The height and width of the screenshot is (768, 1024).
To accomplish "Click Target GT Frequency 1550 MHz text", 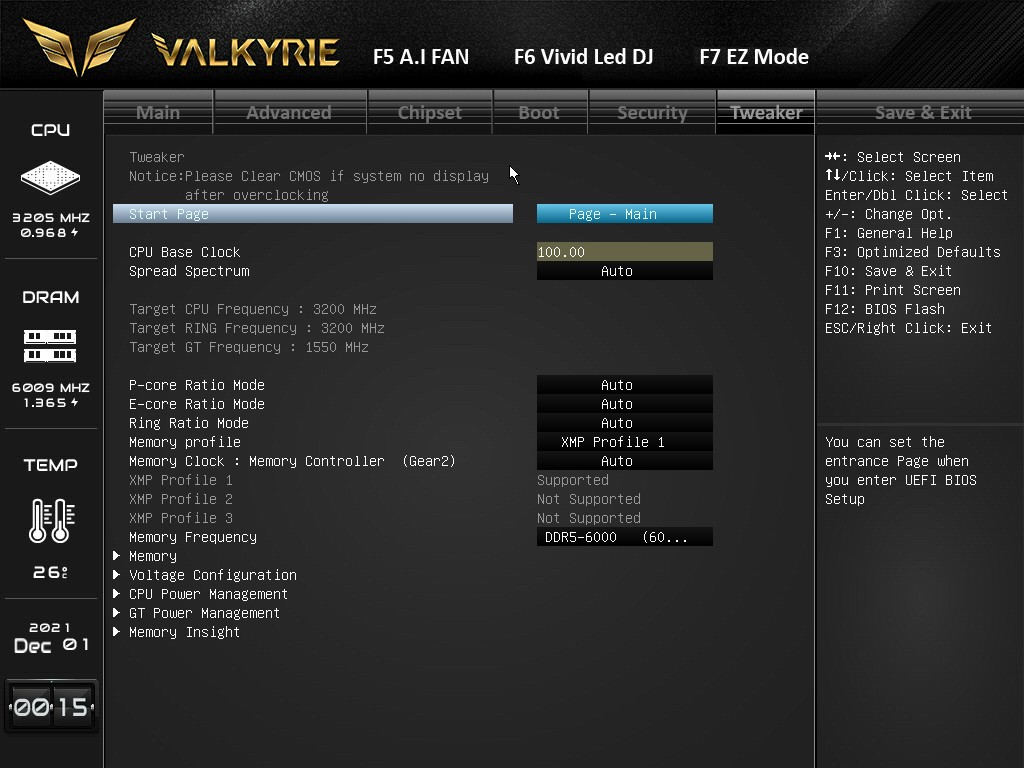I will coord(249,346).
